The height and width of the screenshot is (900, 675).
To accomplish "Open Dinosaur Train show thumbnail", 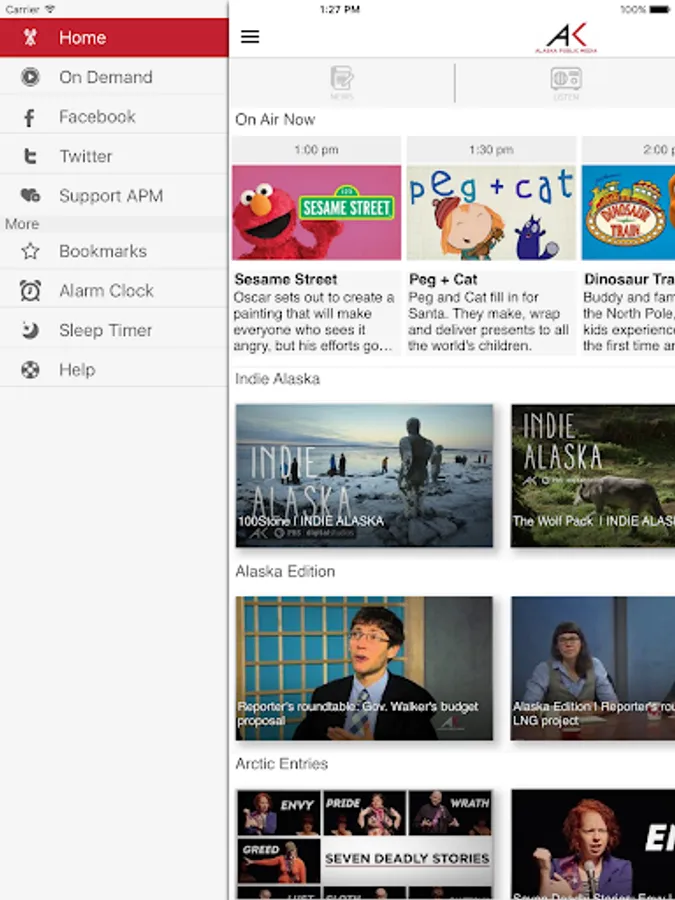I will (x=629, y=212).
